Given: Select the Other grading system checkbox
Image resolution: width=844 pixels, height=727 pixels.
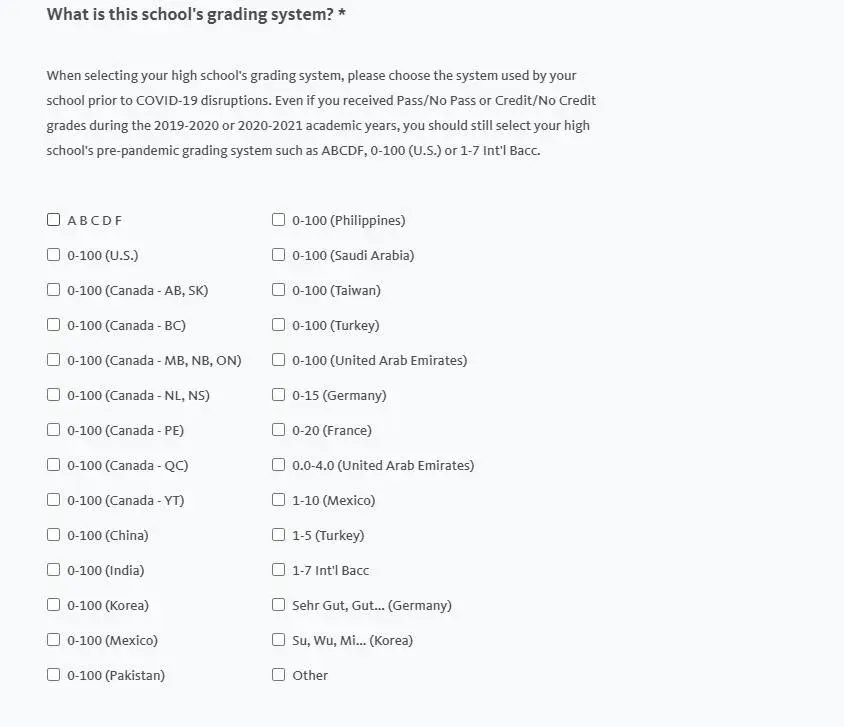Looking at the screenshot, I should pos(279,675).
